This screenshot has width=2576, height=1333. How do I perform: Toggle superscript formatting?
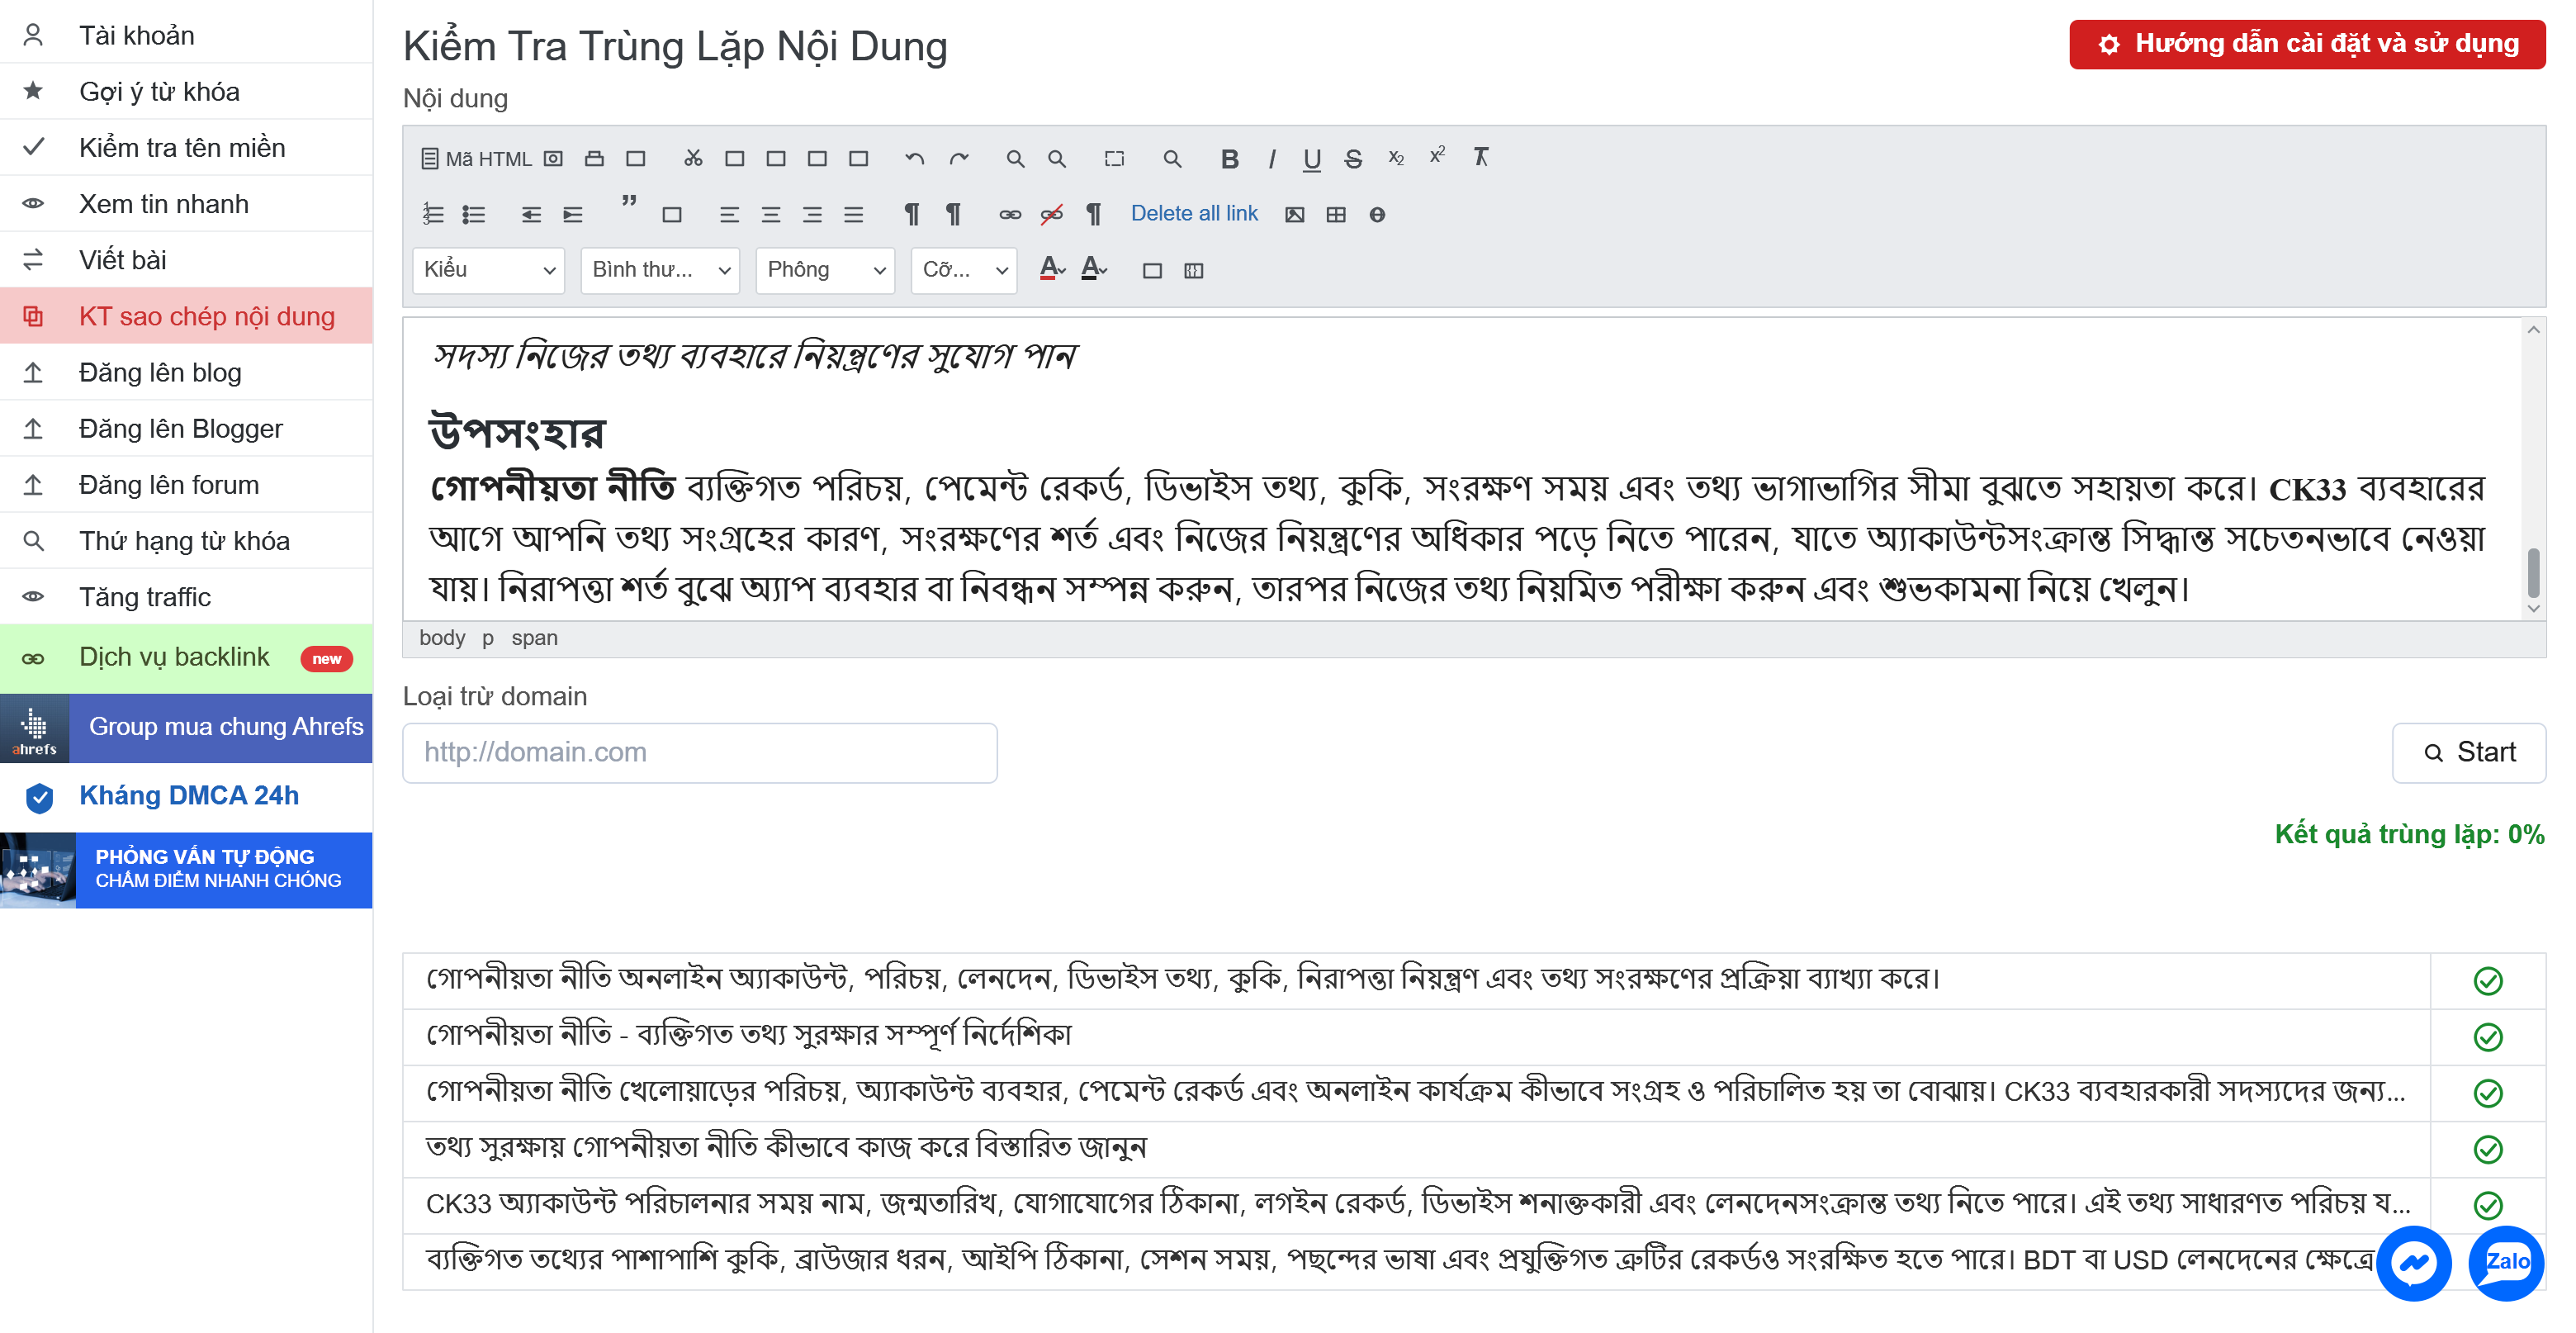pos(1437,155)
